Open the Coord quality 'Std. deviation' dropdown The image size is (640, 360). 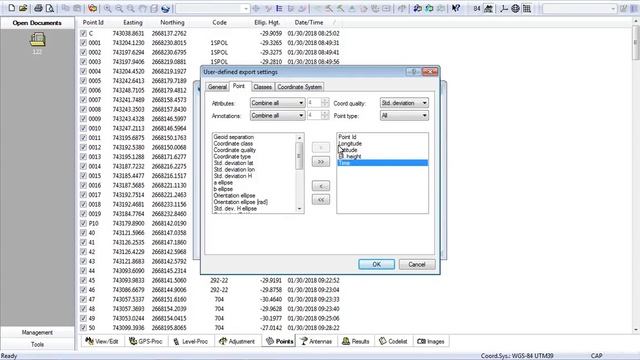coord(404,103)
